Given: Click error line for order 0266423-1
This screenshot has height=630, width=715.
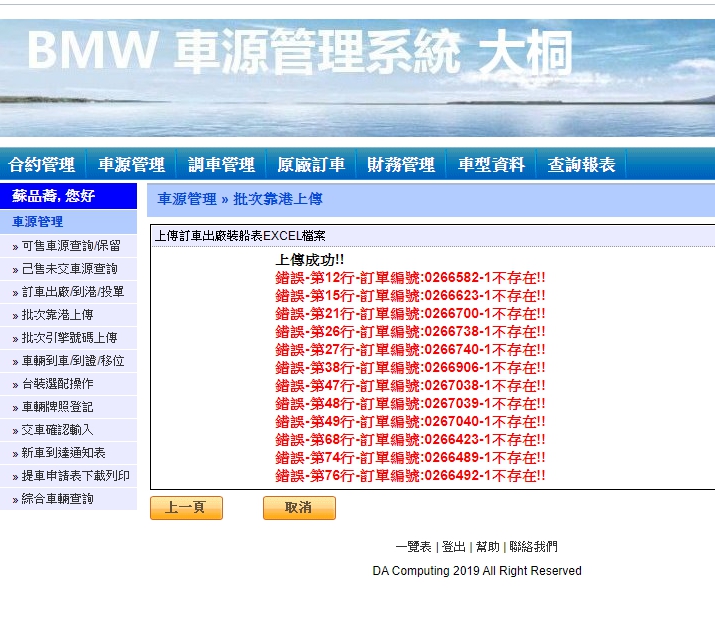Looking at the screenshot, I should point(410,439).
